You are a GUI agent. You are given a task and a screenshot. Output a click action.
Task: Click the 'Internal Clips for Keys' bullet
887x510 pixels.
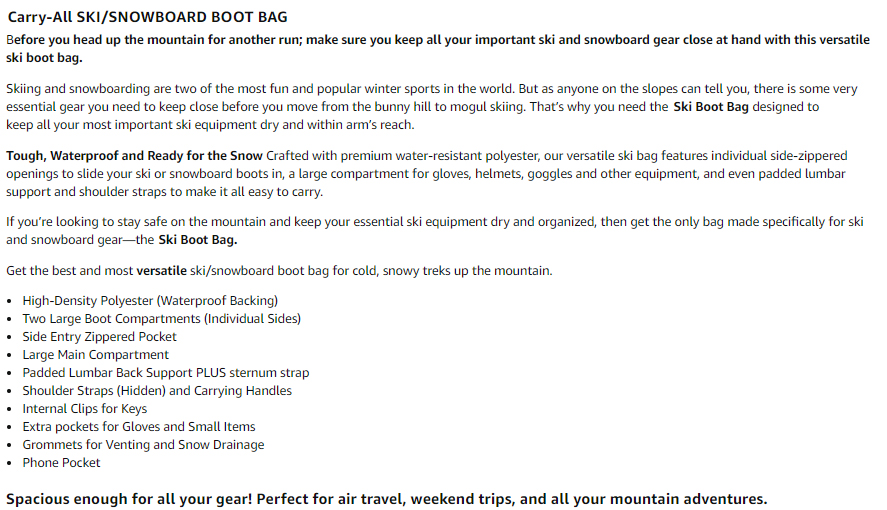[x=85, y=409]
